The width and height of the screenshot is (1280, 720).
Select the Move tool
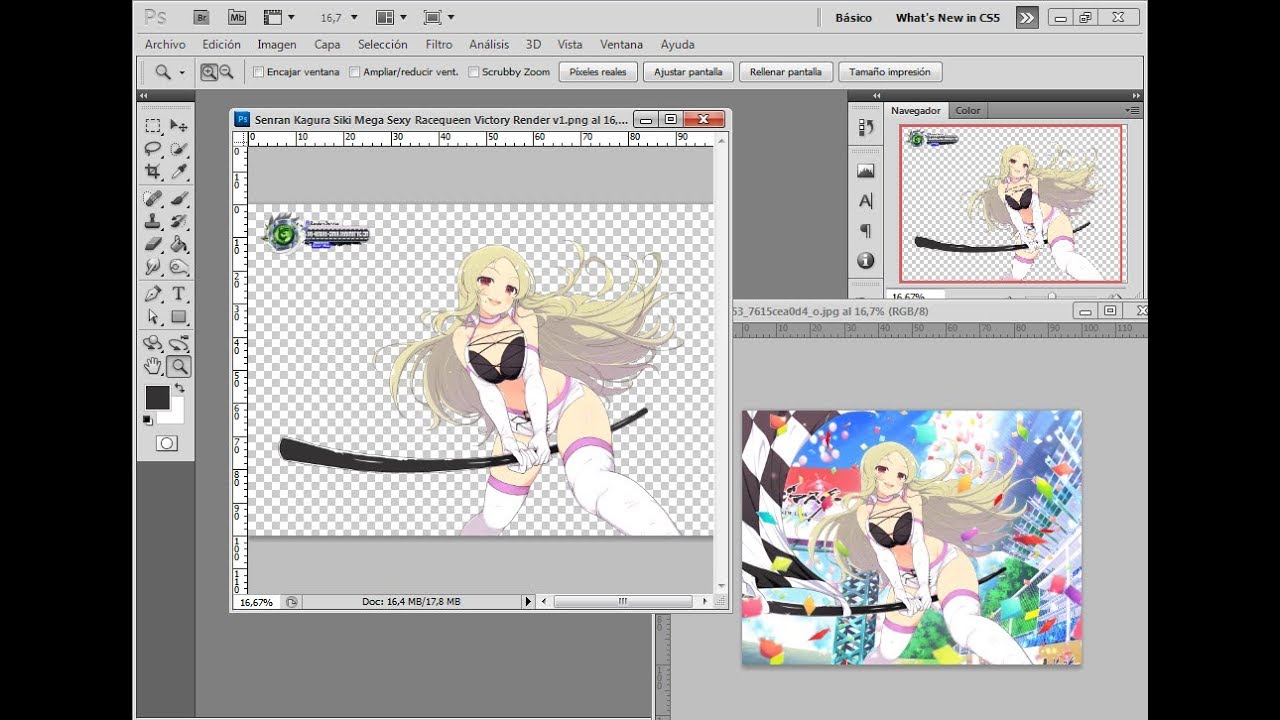click(179, 125)
